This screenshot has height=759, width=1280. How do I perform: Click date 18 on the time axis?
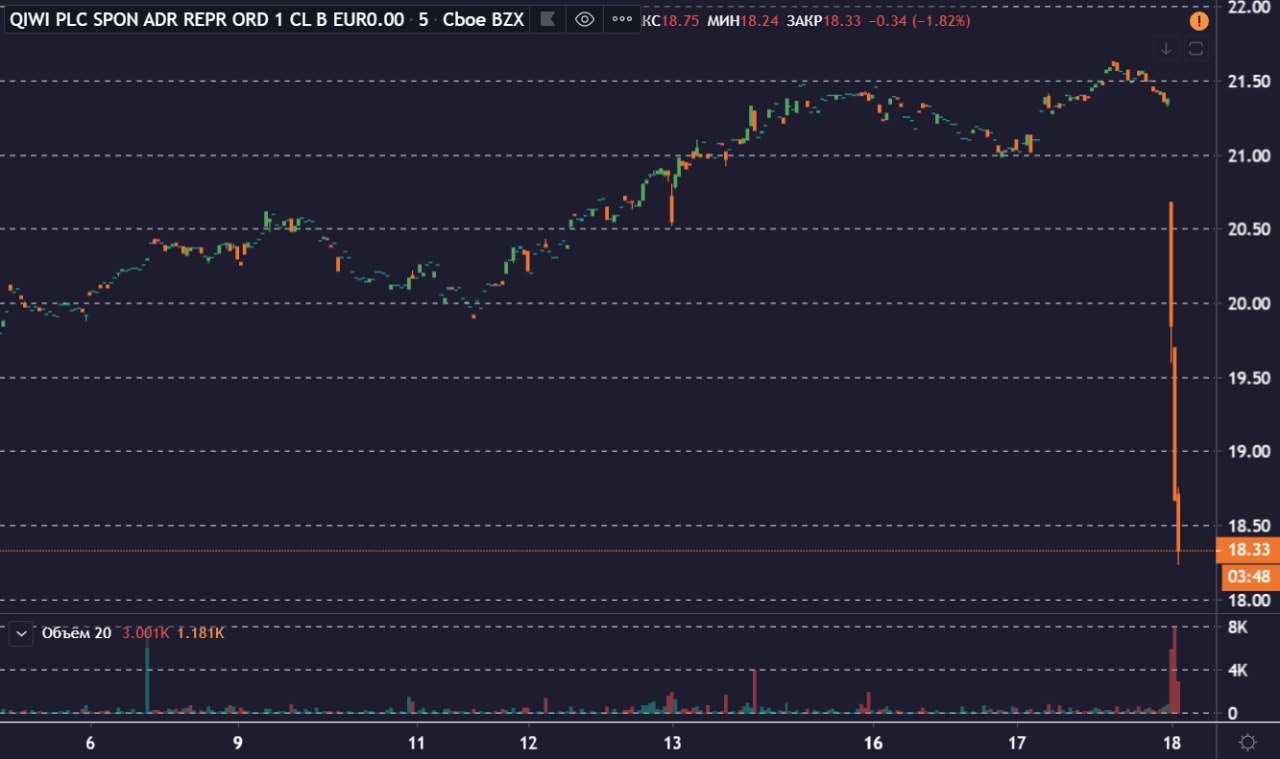[x=1173, y=743]
